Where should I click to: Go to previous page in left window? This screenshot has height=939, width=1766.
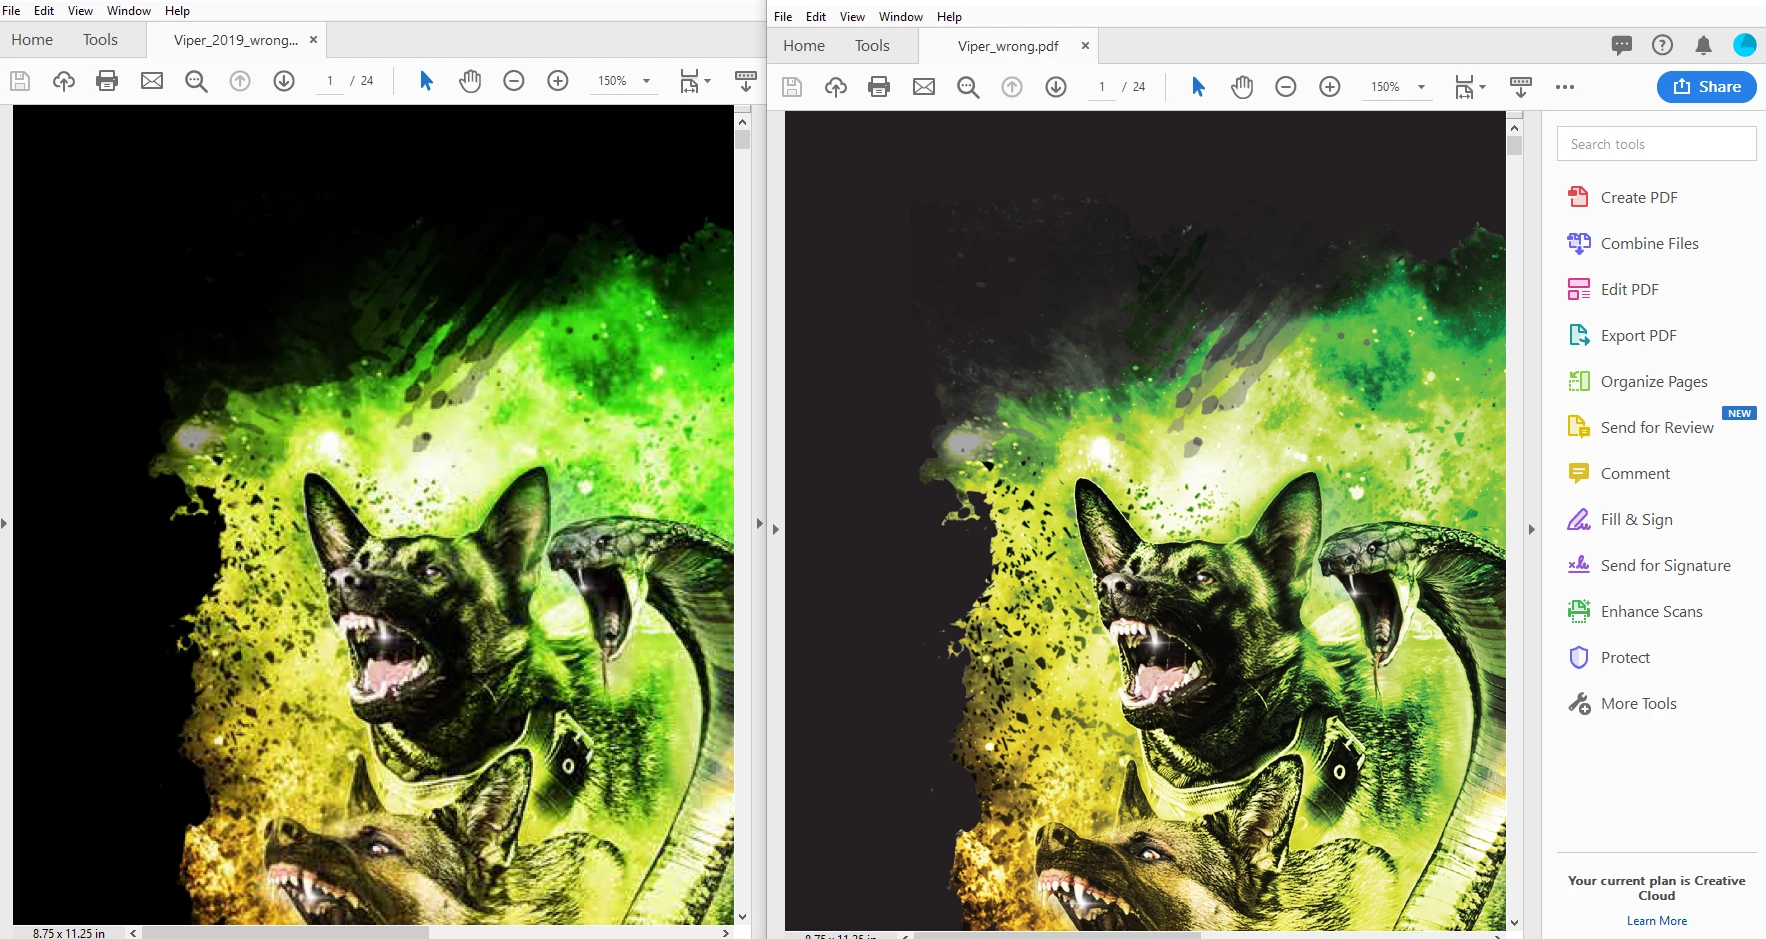240,81
